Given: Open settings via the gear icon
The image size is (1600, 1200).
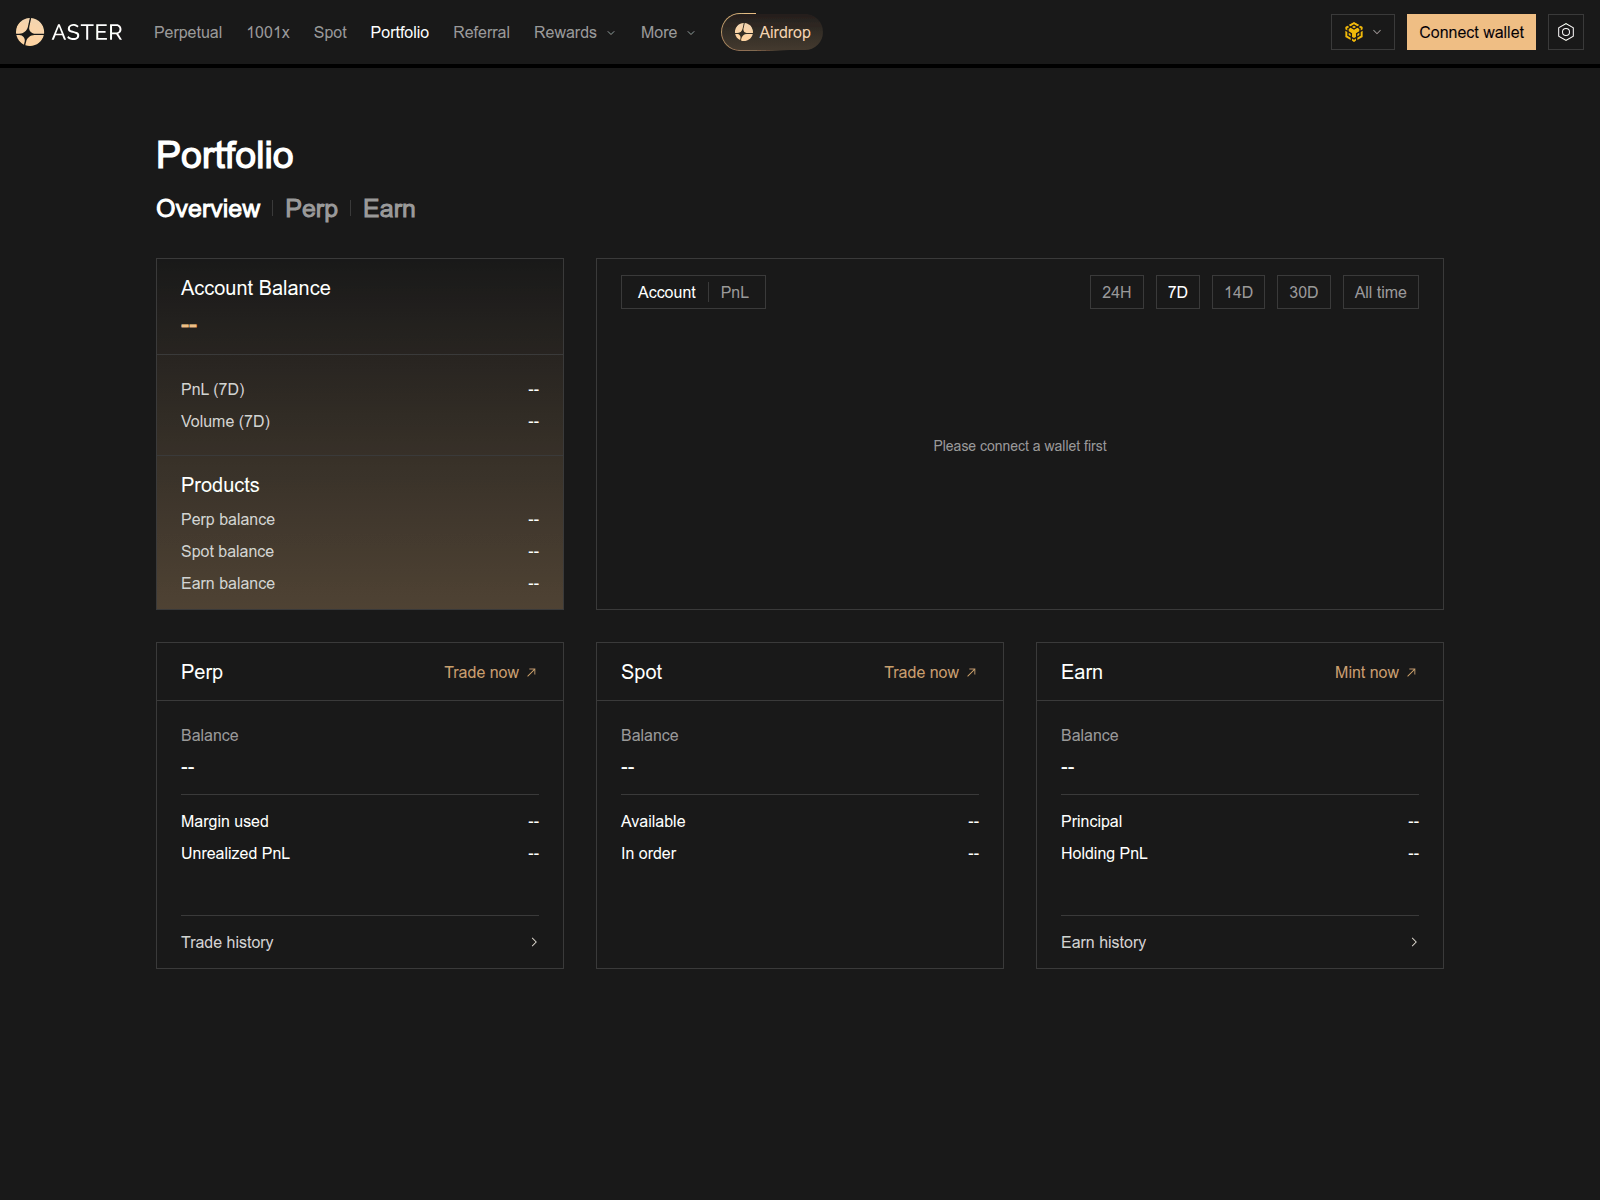Looking at the screenshot, I should click(1565, 32).
